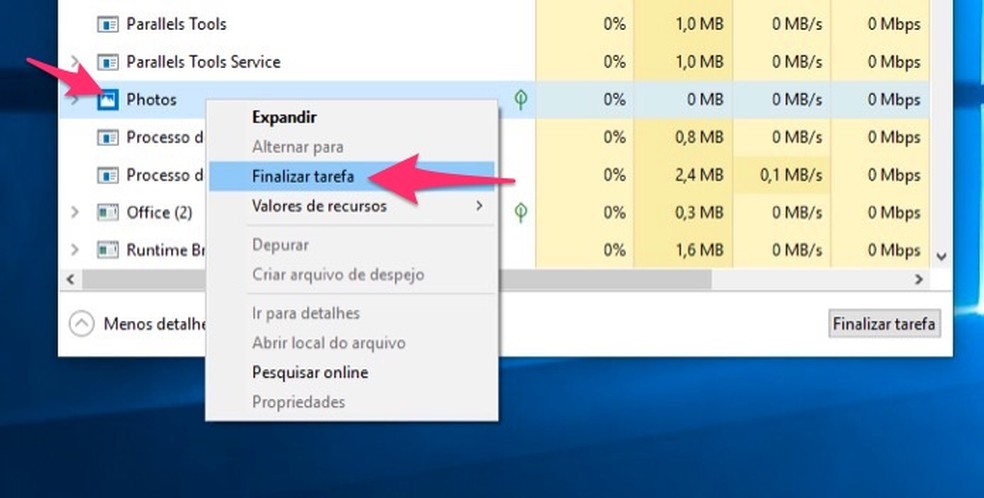Screen dimensions: 984x498
Task: Click the Menos detalhes link
Action: [x=155, y=324]
